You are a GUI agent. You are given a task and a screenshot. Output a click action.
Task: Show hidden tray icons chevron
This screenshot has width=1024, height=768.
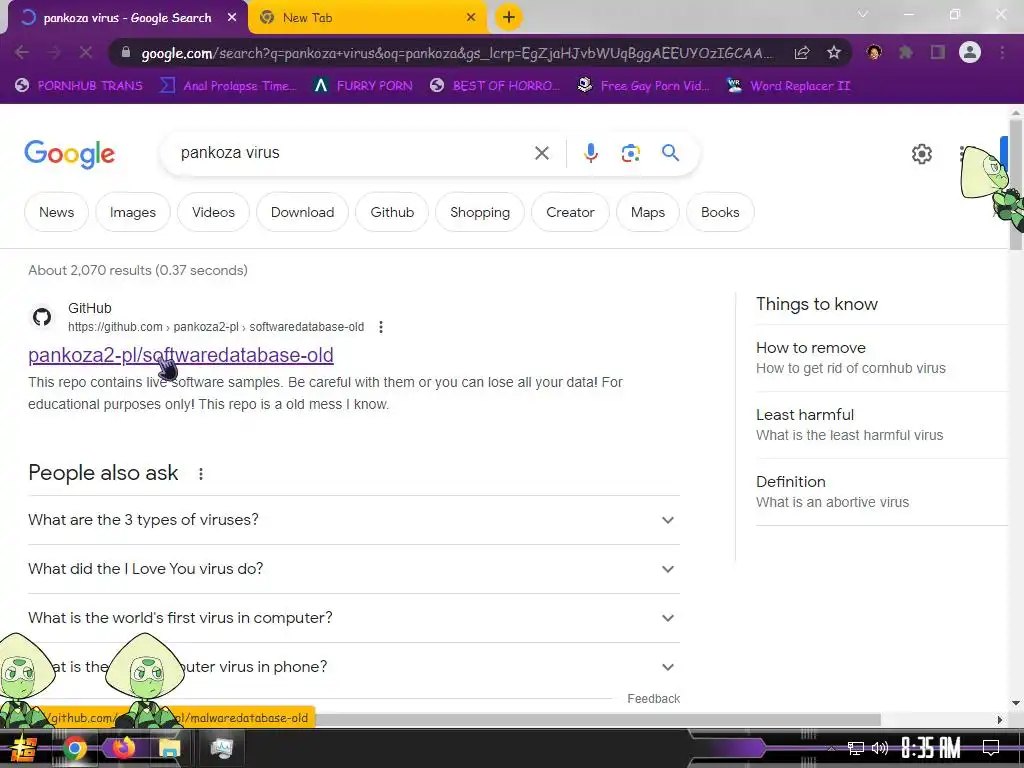click(x=831, y=748)
